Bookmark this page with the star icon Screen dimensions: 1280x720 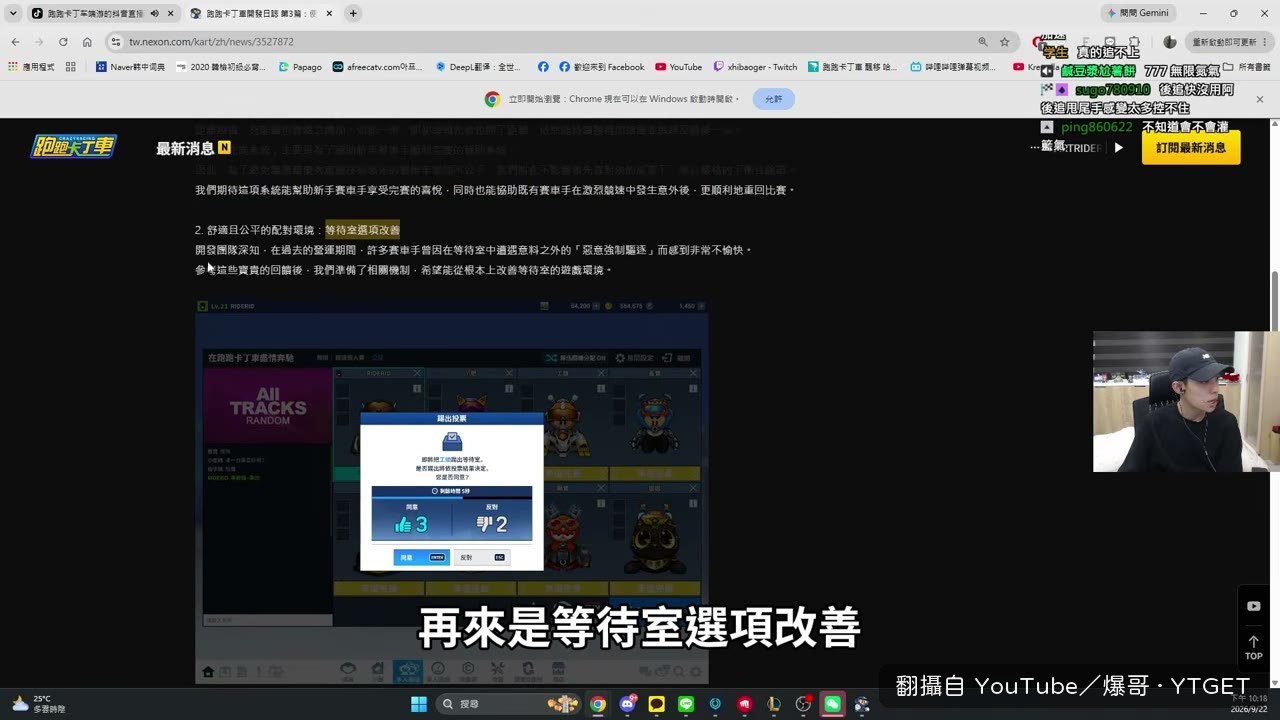tap(1005, 42)
